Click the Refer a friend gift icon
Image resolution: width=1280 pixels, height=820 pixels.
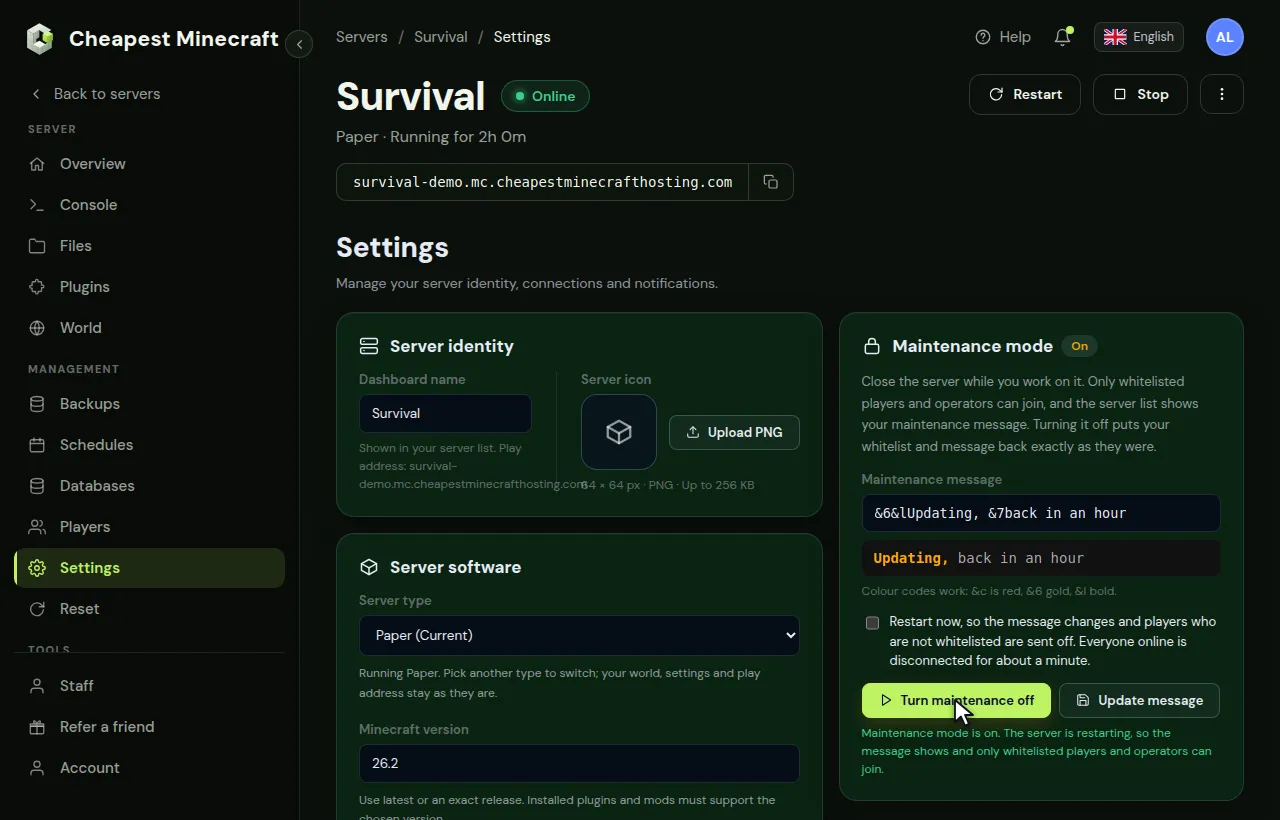click(x=37, y=727)
